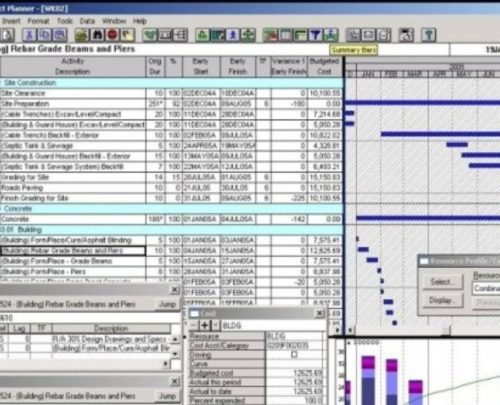Click up arrow of relationship list scrollbar

pos(175,338)
